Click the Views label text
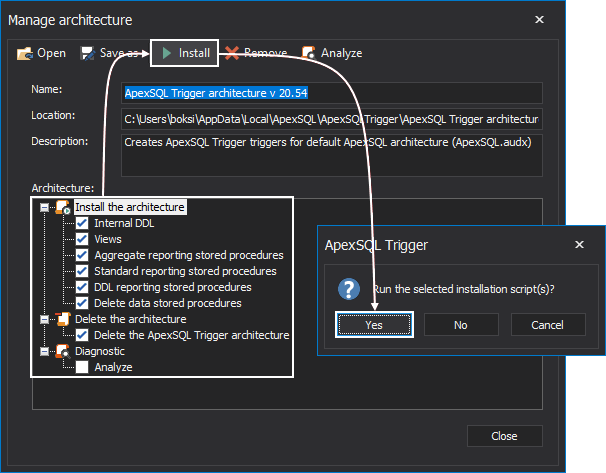 (x=108, y=239)
